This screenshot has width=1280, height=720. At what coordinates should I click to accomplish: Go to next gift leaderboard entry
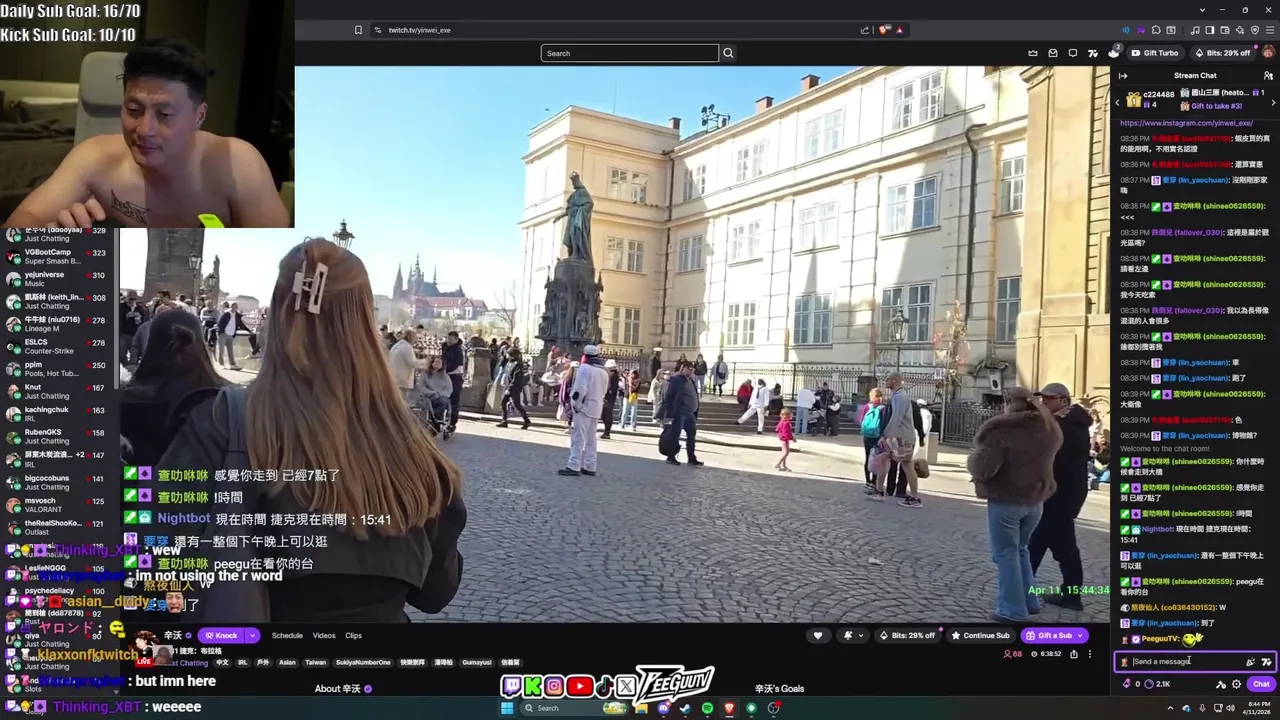pos(1273,102)
